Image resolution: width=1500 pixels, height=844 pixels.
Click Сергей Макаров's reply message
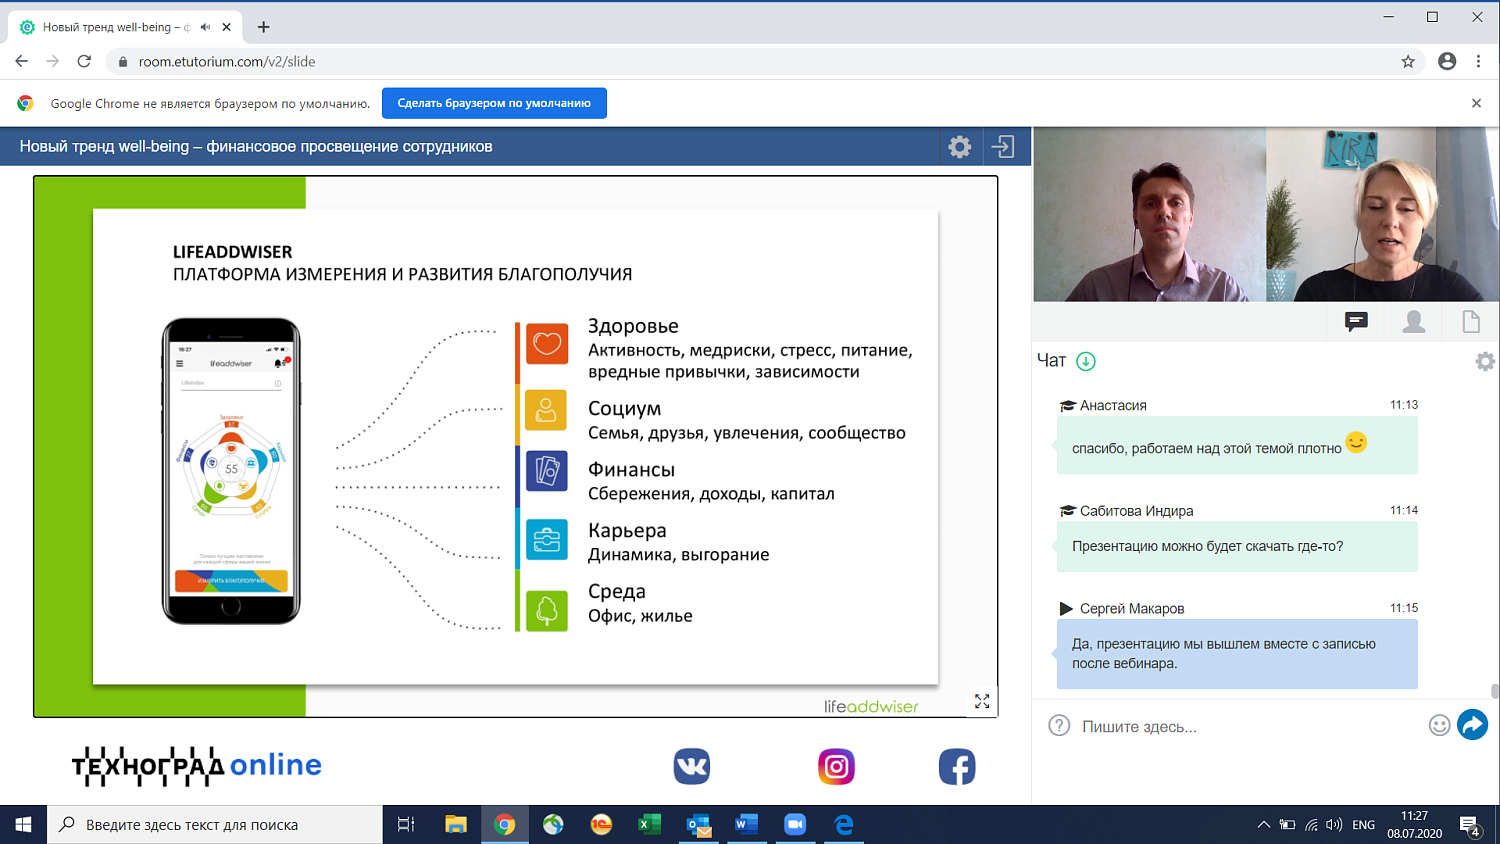point(1237,654)
